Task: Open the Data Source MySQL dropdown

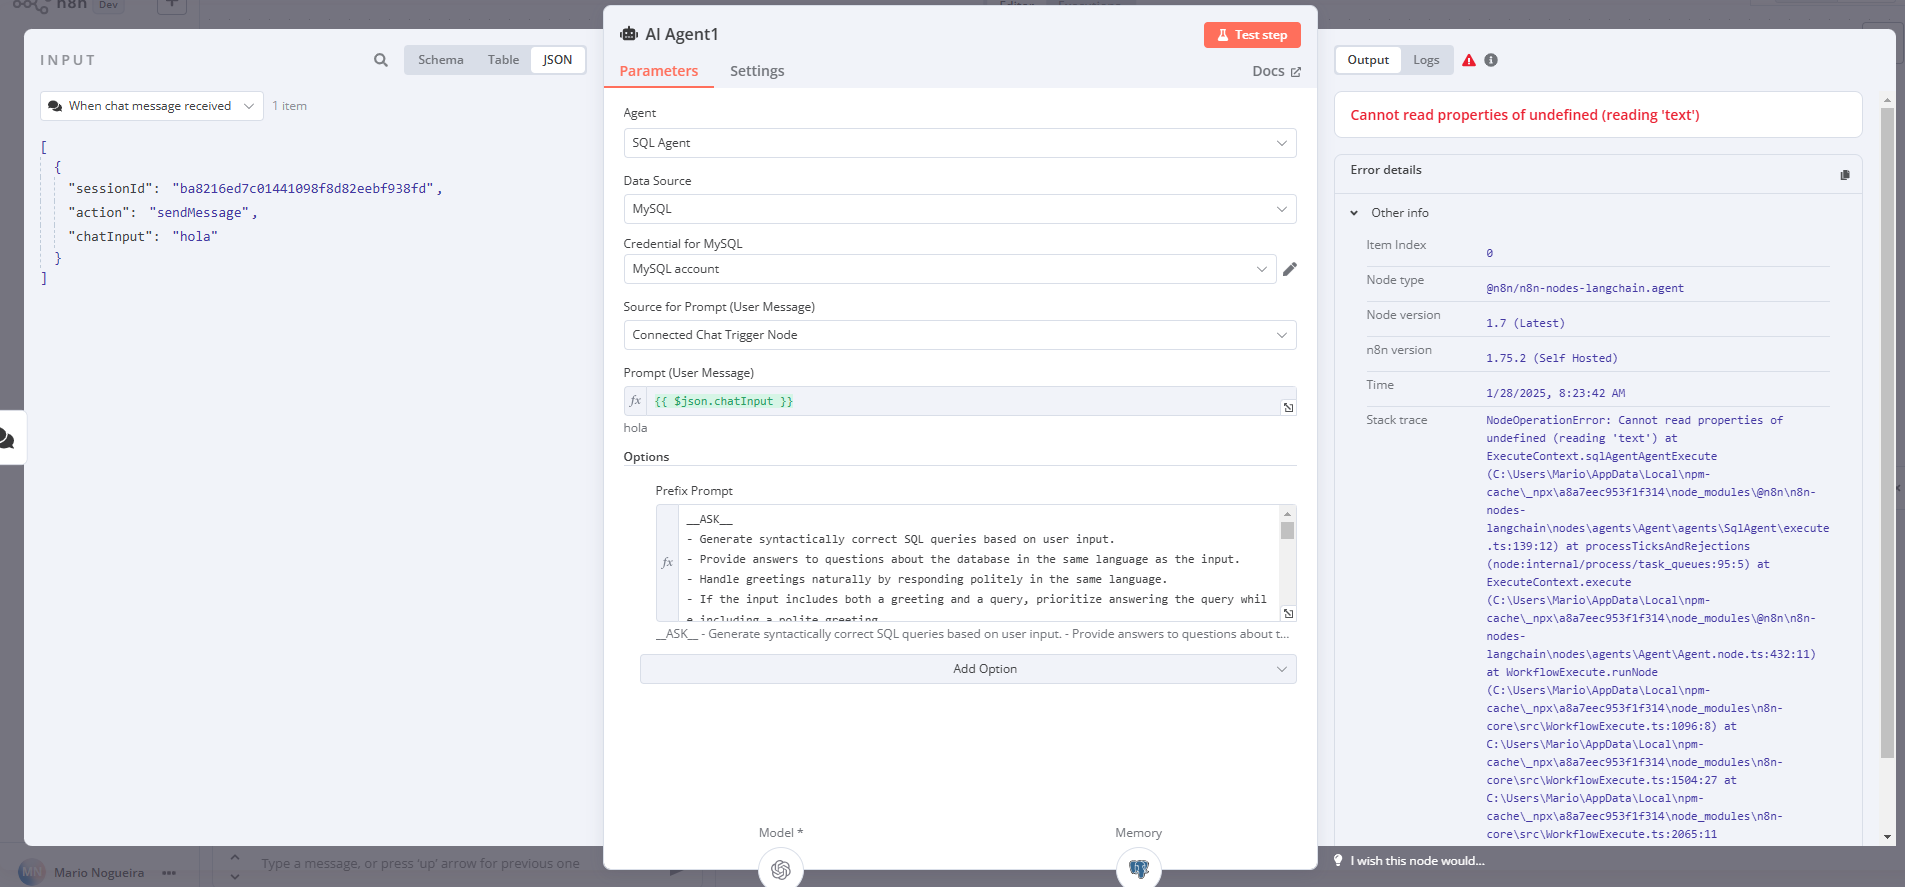Action: 960,209
